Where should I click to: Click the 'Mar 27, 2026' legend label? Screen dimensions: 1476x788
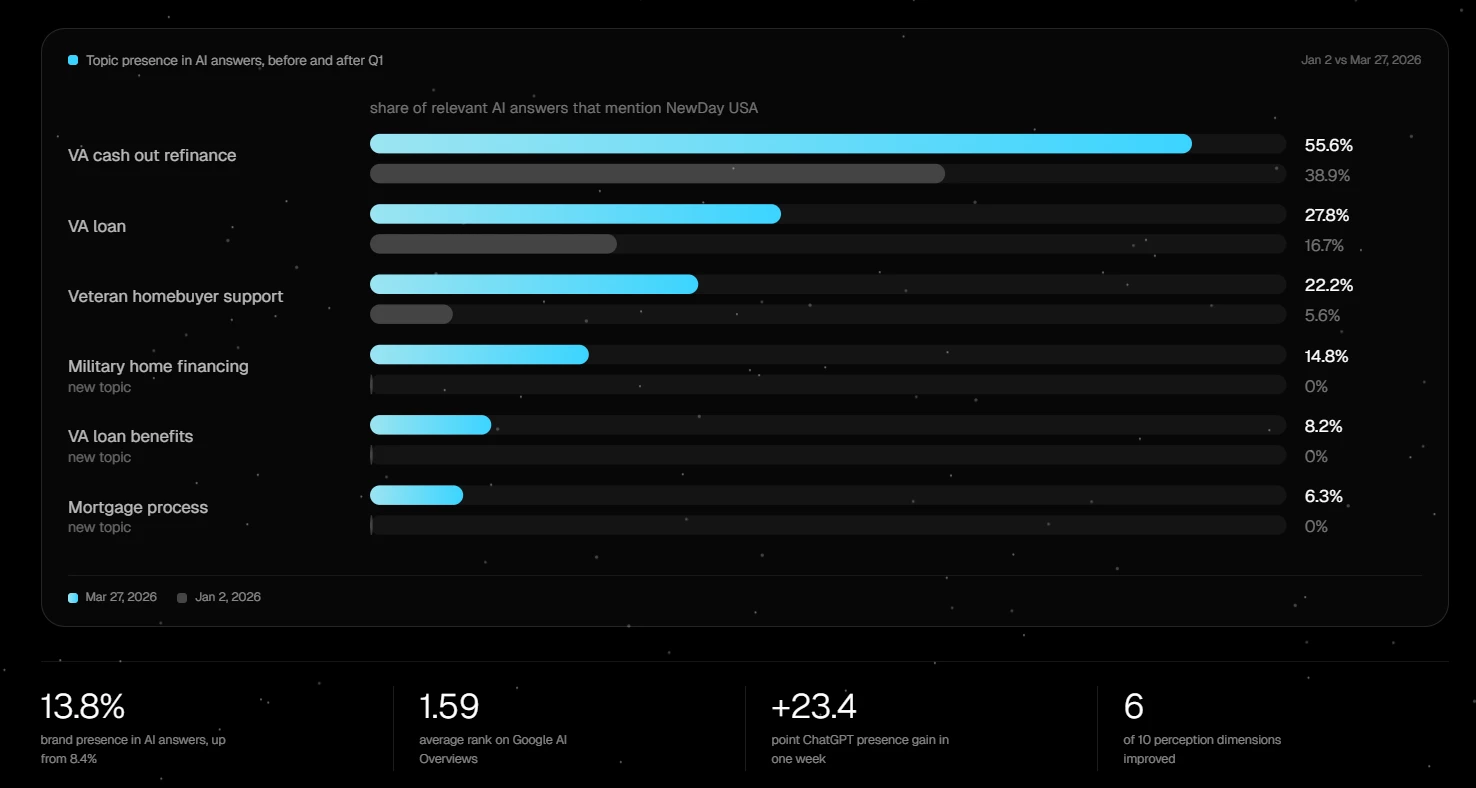tap(121, 597)
